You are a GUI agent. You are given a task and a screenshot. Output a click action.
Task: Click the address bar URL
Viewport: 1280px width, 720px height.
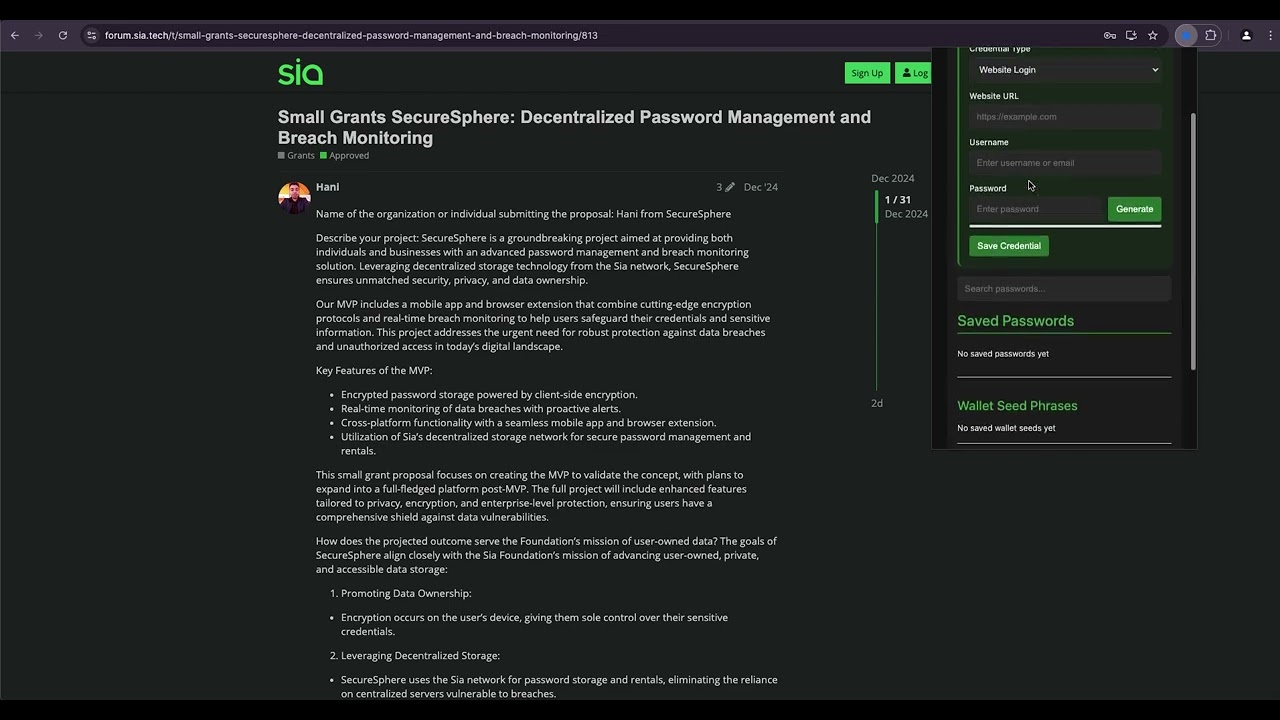tap(351, 35)
